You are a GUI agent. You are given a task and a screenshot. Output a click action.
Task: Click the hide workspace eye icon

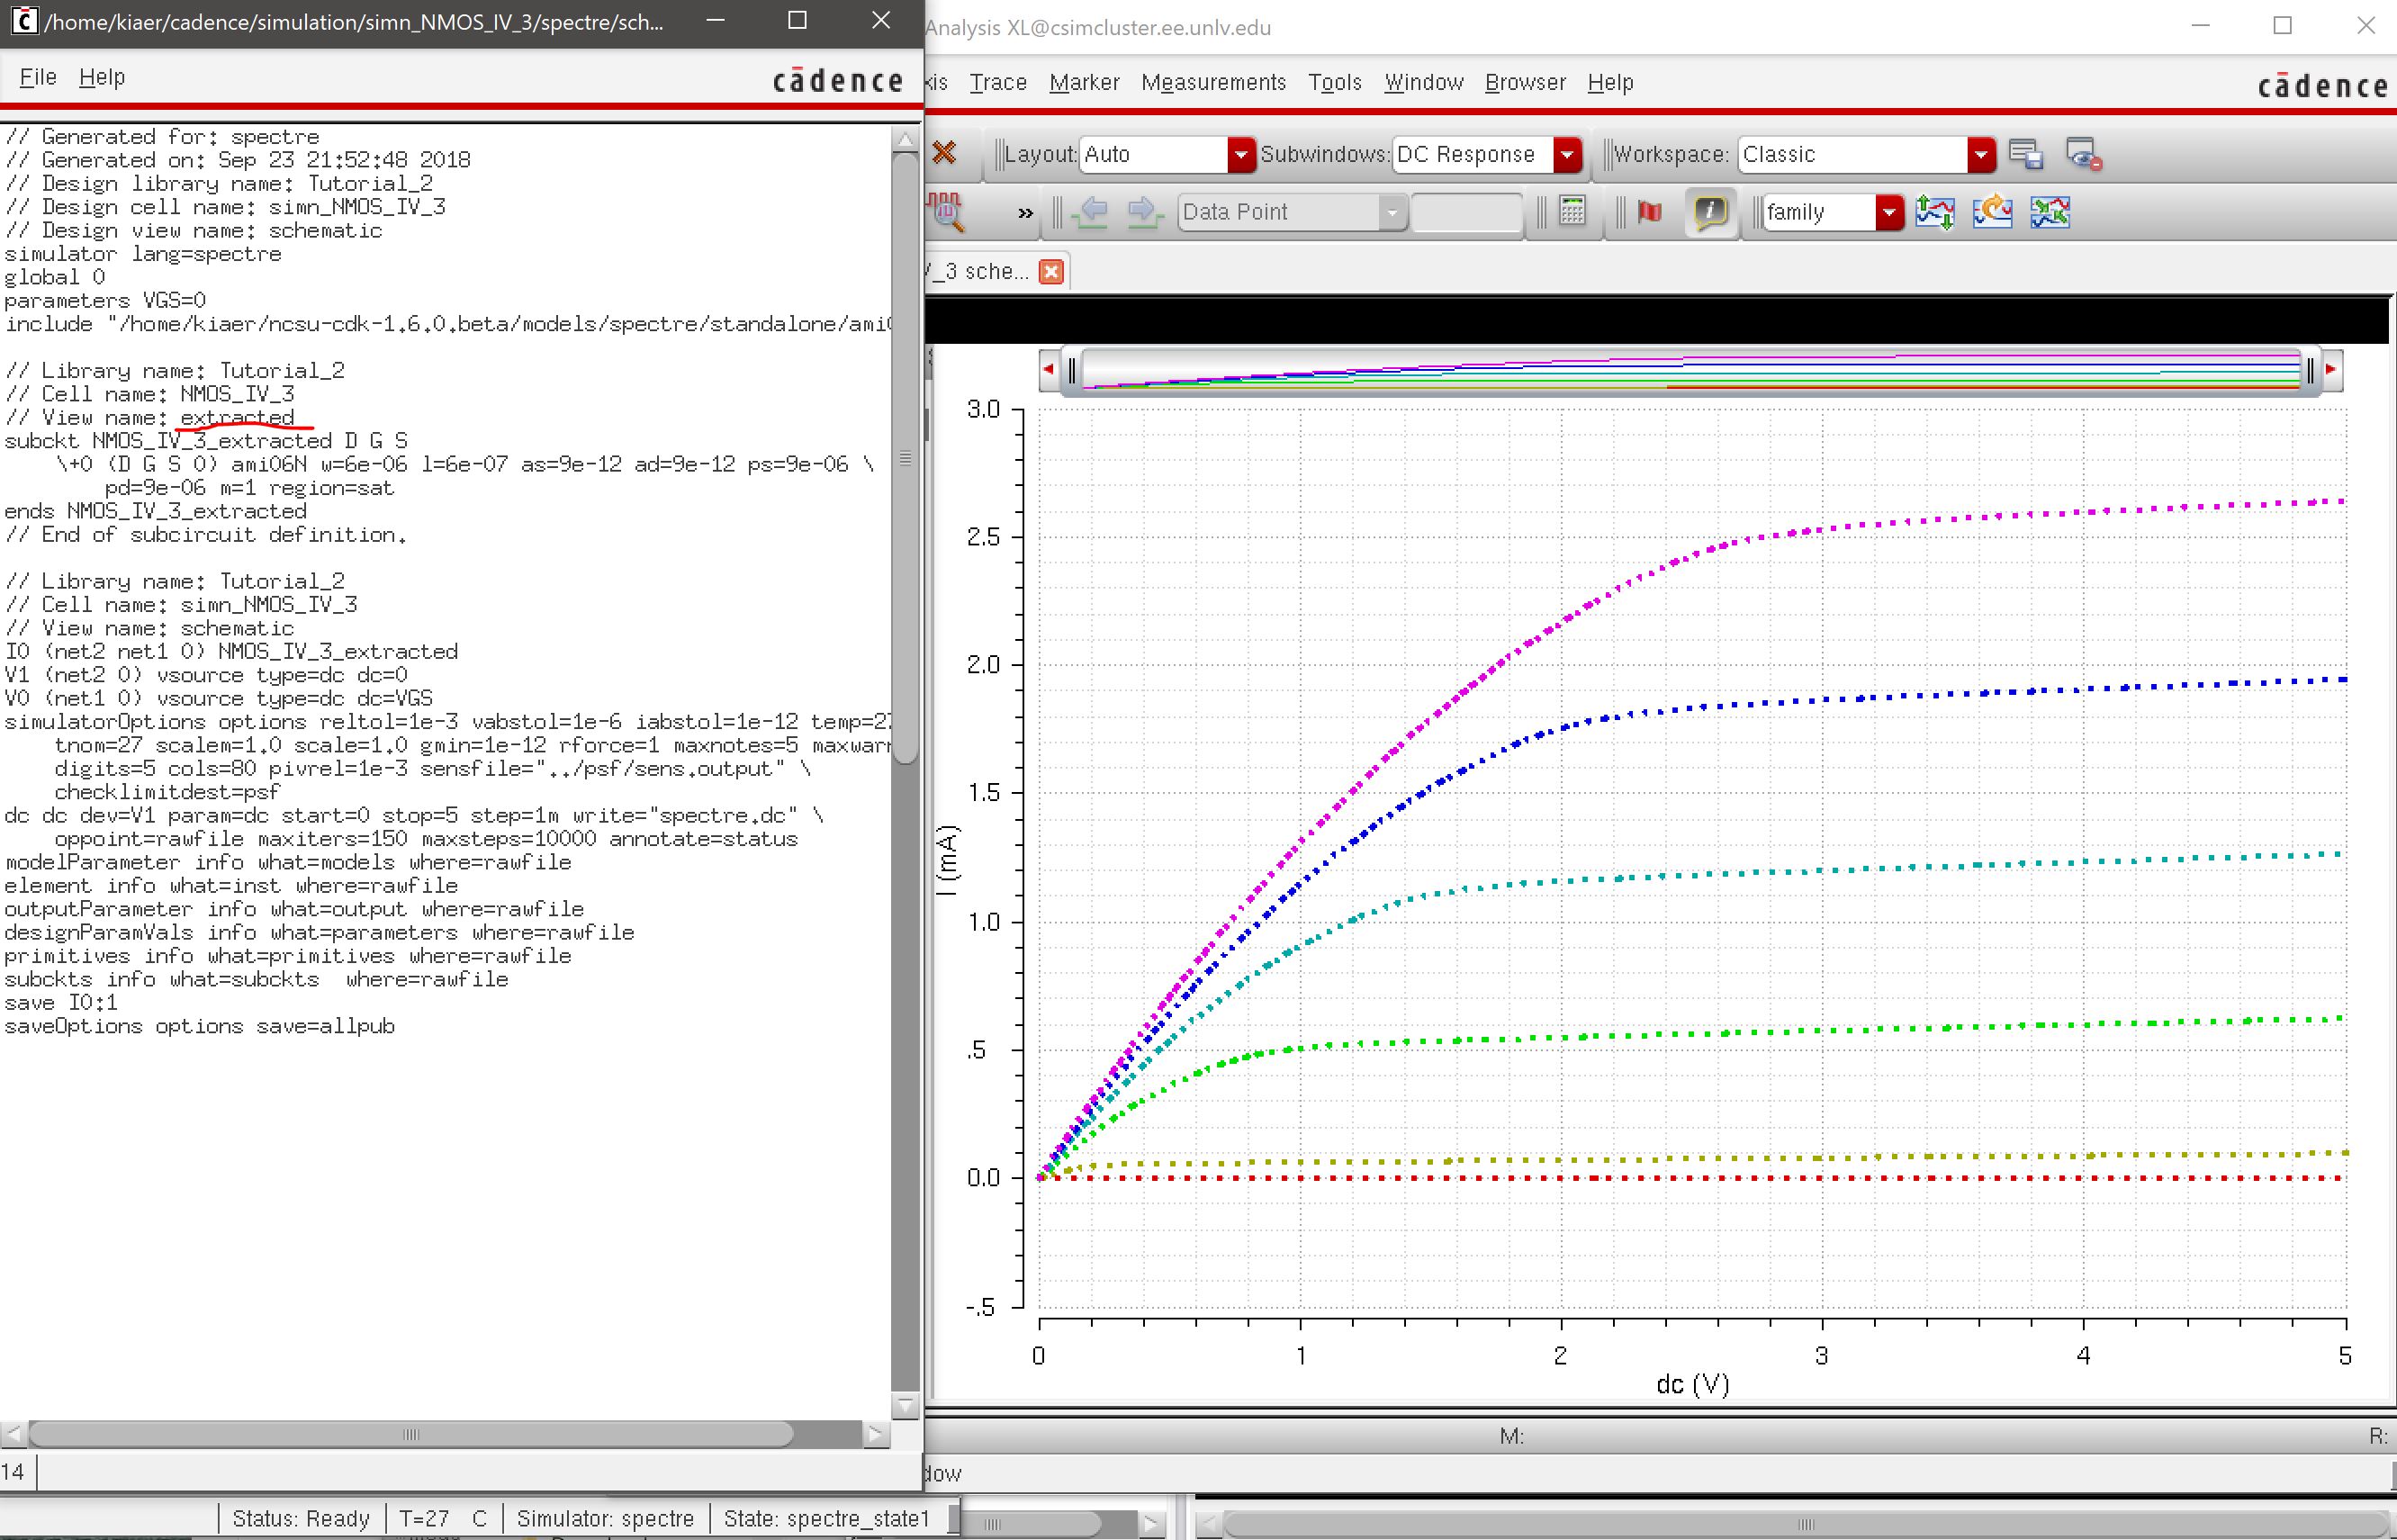pos(2083,154)
